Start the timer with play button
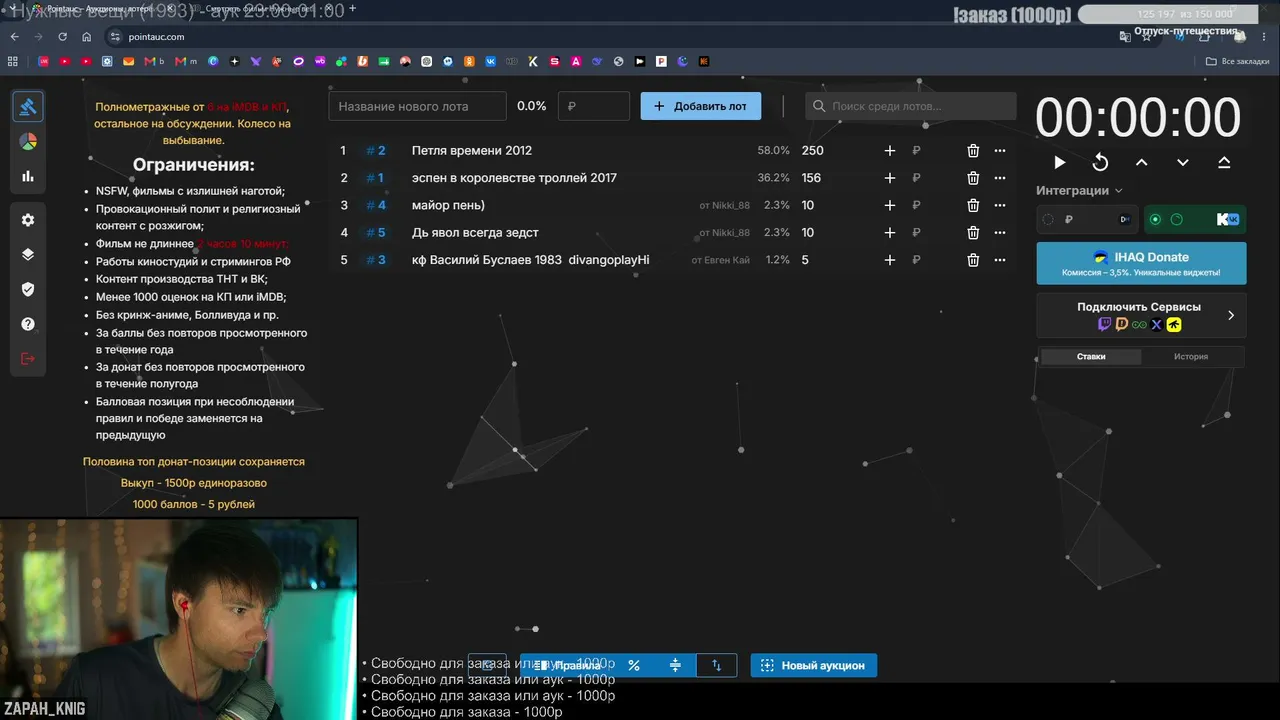This screenshot has height=720, width=1280. tap(1059, 162)
